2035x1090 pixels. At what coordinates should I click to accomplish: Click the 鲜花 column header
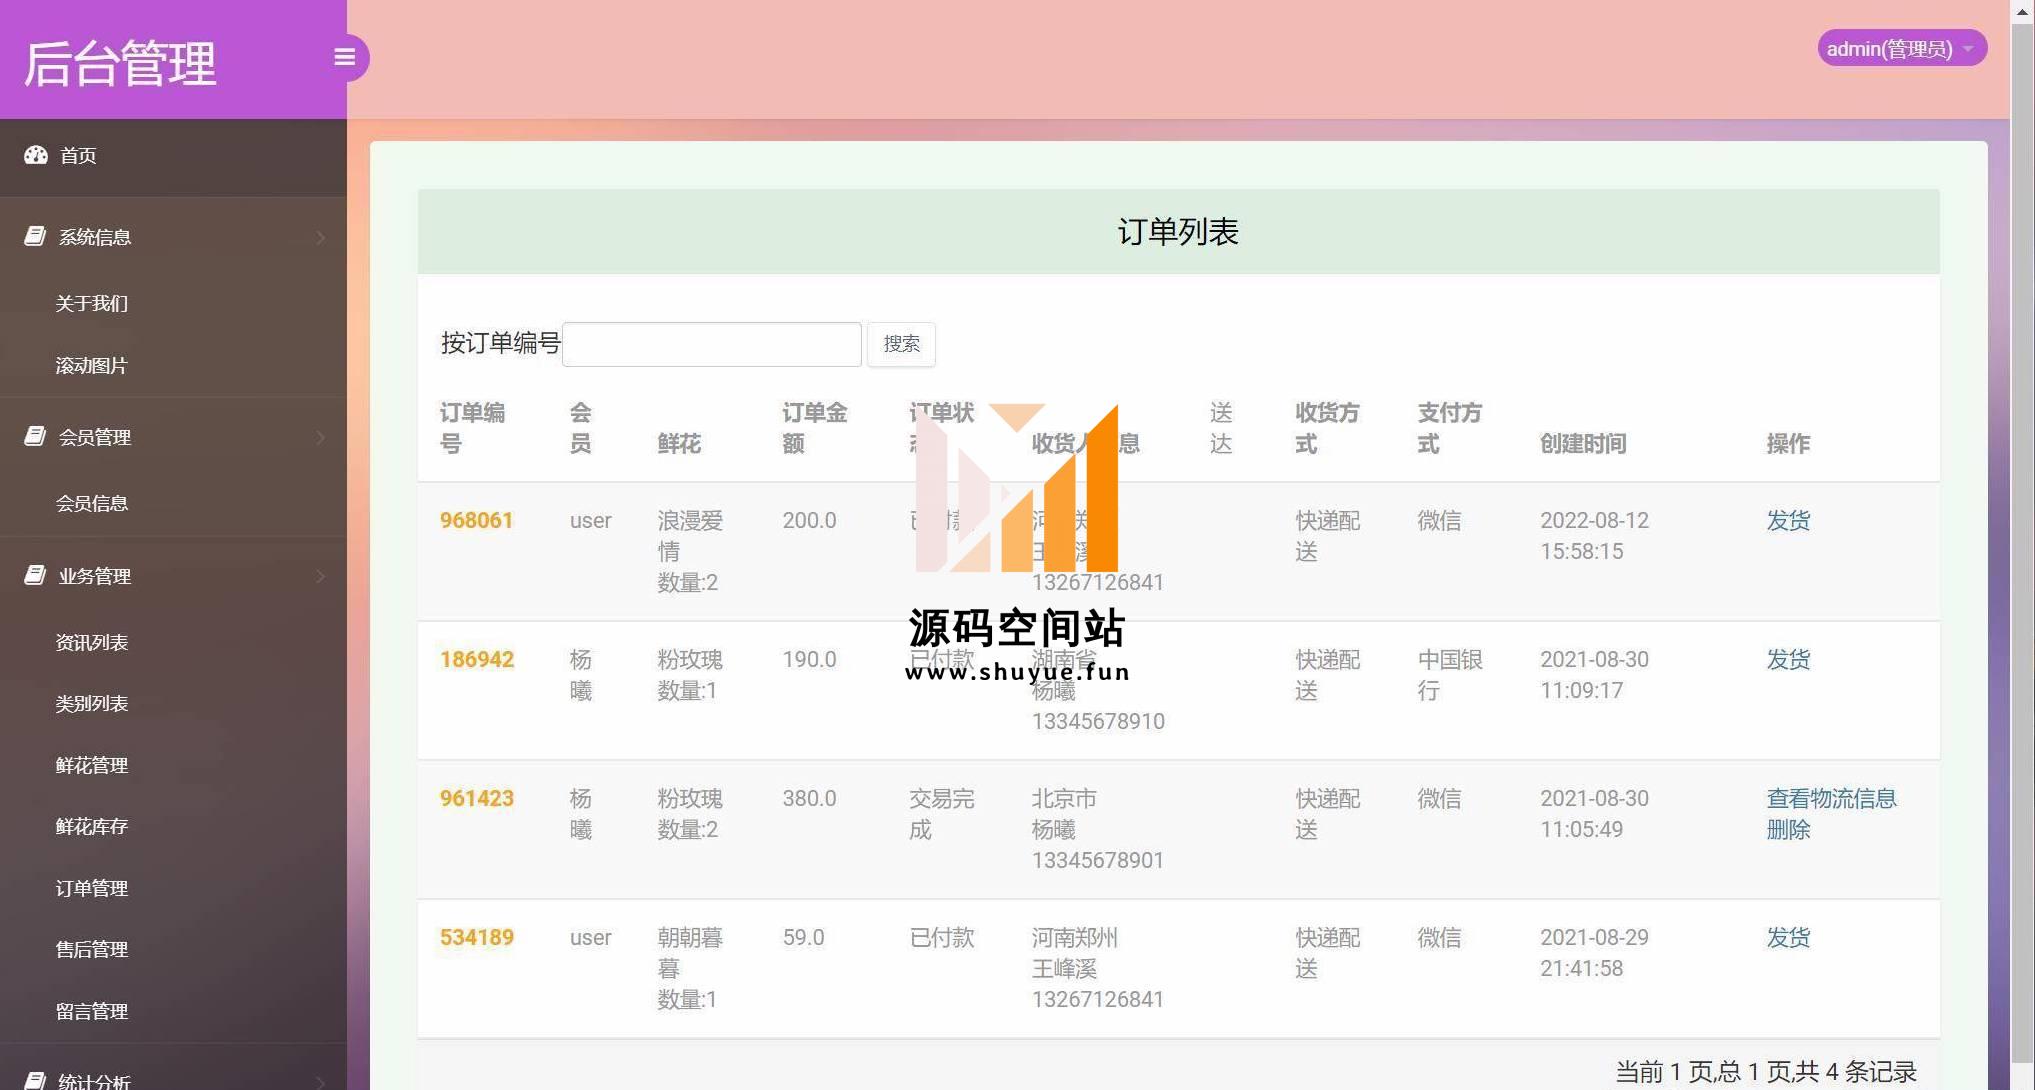(679, 443)
